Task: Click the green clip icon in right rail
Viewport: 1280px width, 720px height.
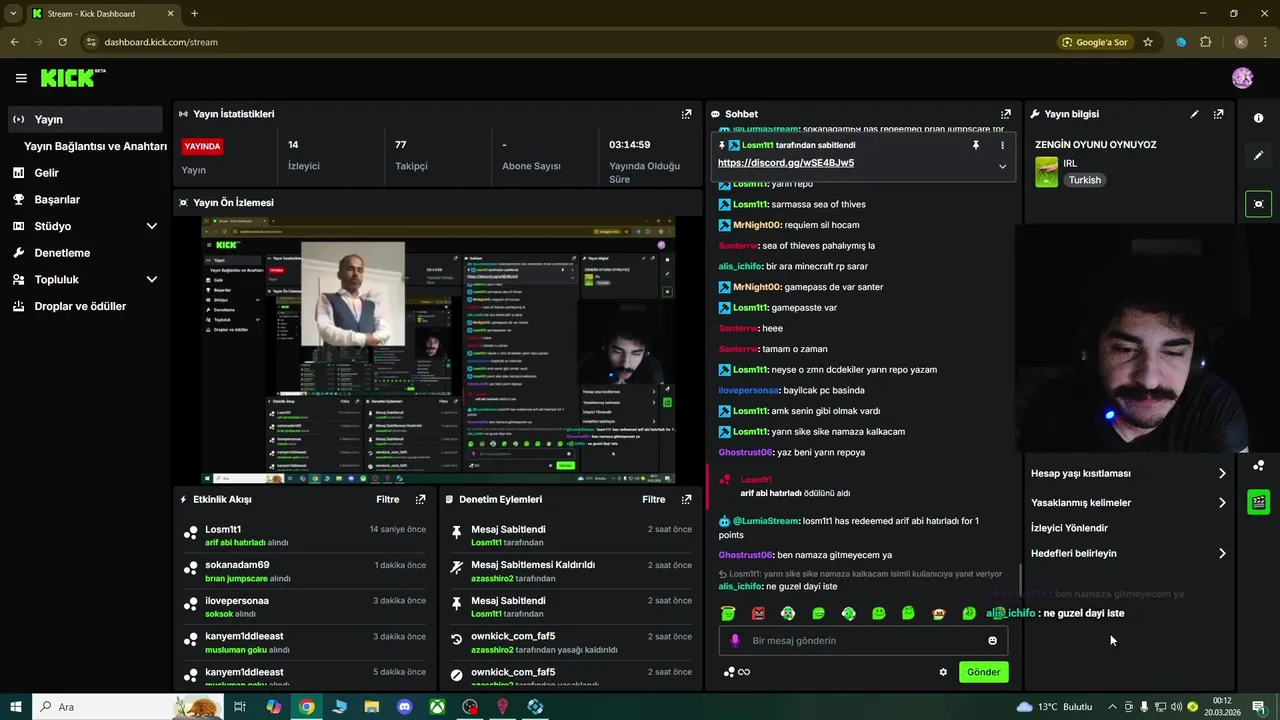Action: coord(1258,502)
